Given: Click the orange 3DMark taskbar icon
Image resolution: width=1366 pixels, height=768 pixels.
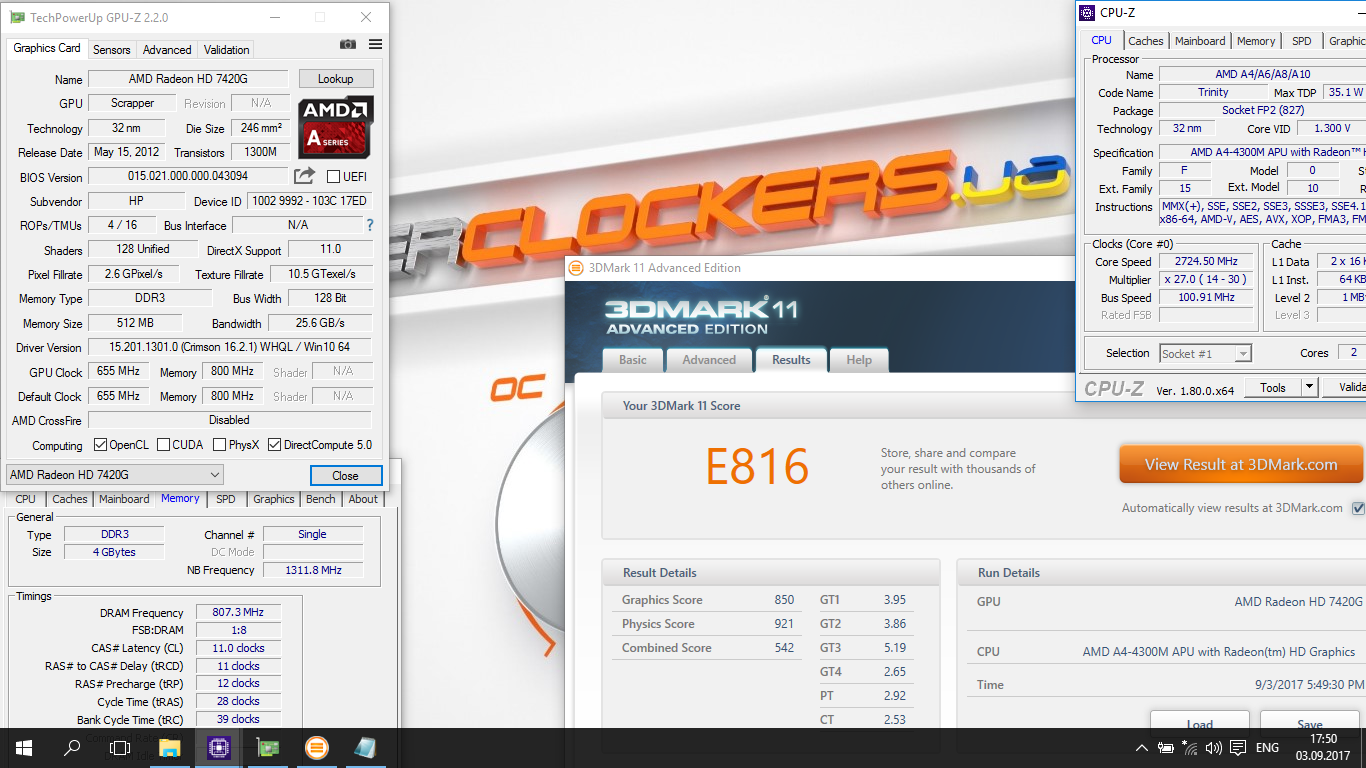Looking at the screenshot, I should pos(316,747).
